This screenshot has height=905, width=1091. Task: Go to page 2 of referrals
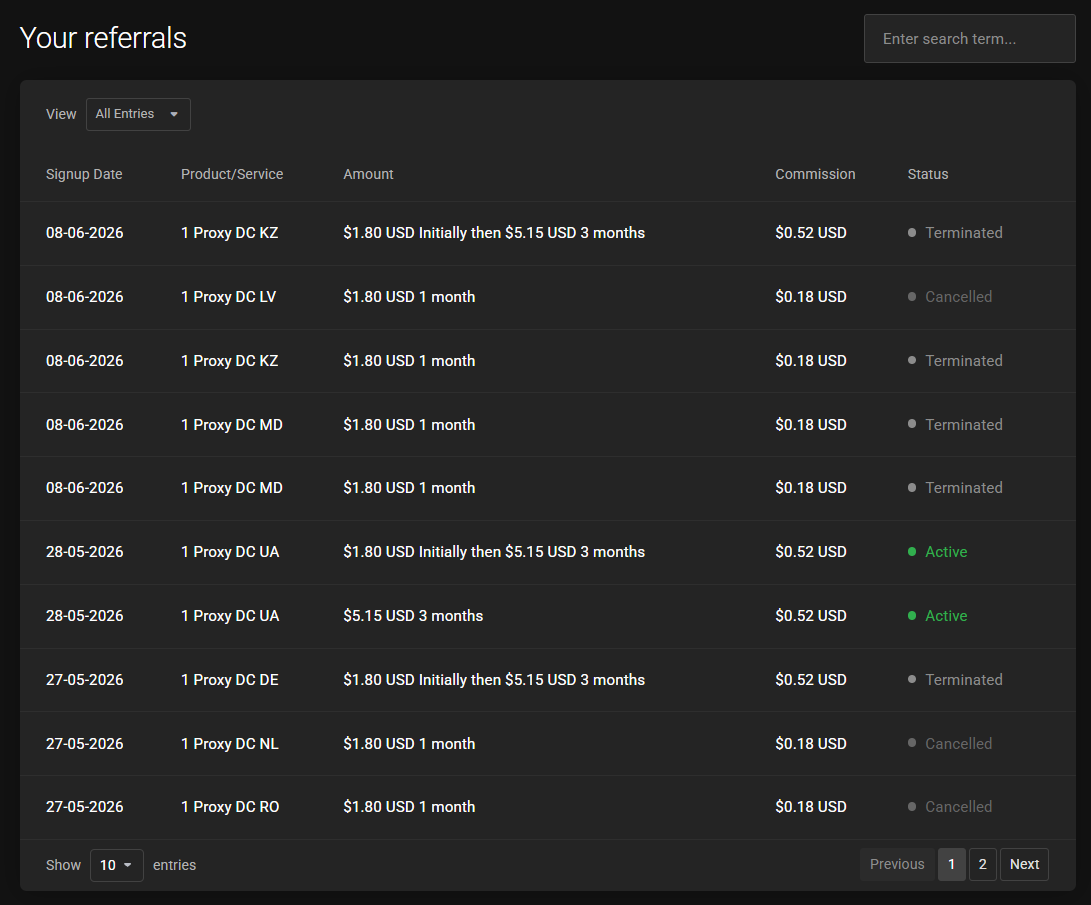coord(982,864)
